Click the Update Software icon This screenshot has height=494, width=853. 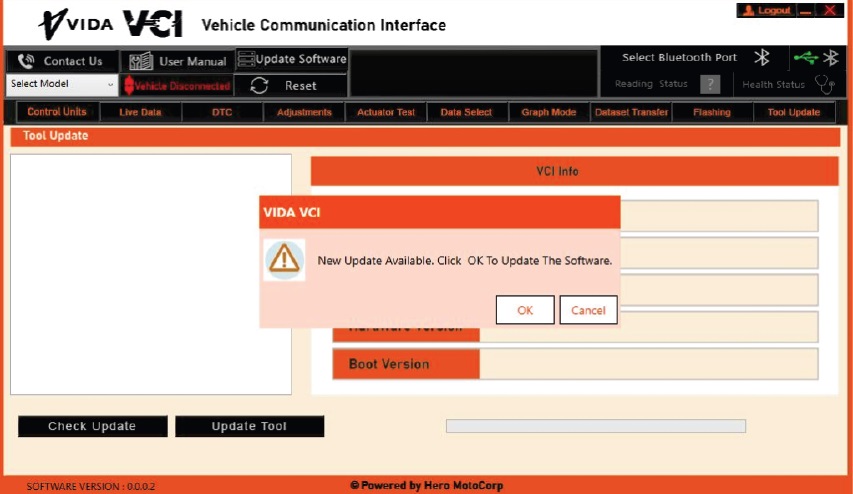click(x=246, y=59)
